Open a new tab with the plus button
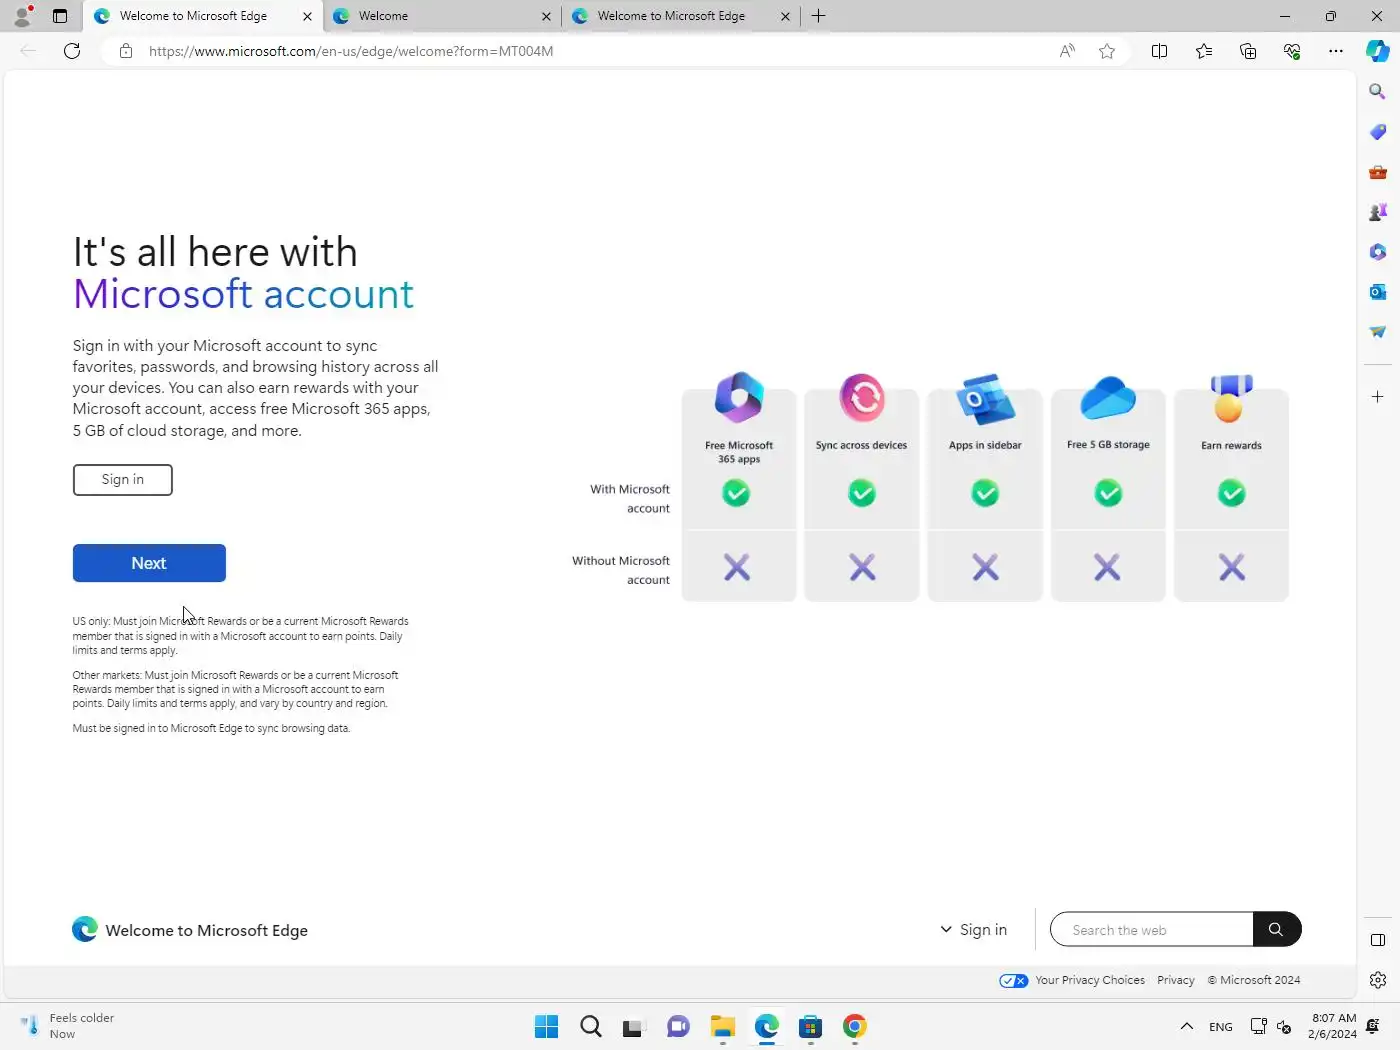This screenshot has height=1050, width=1400. [818, 16]
